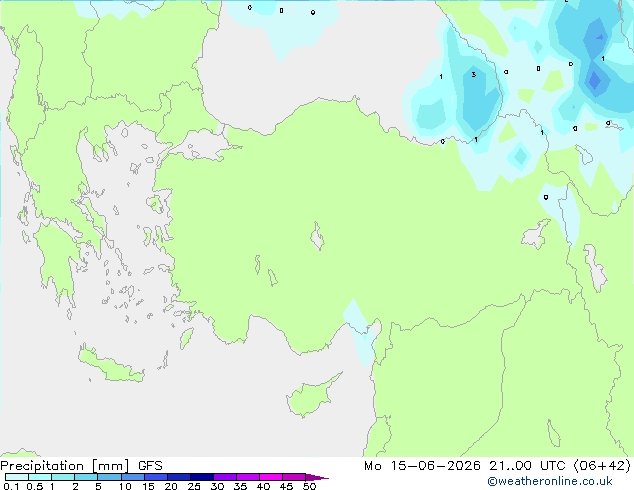Select the 2–5 mm legend color box
Viewport: 634px width, 490px height.
86,477
